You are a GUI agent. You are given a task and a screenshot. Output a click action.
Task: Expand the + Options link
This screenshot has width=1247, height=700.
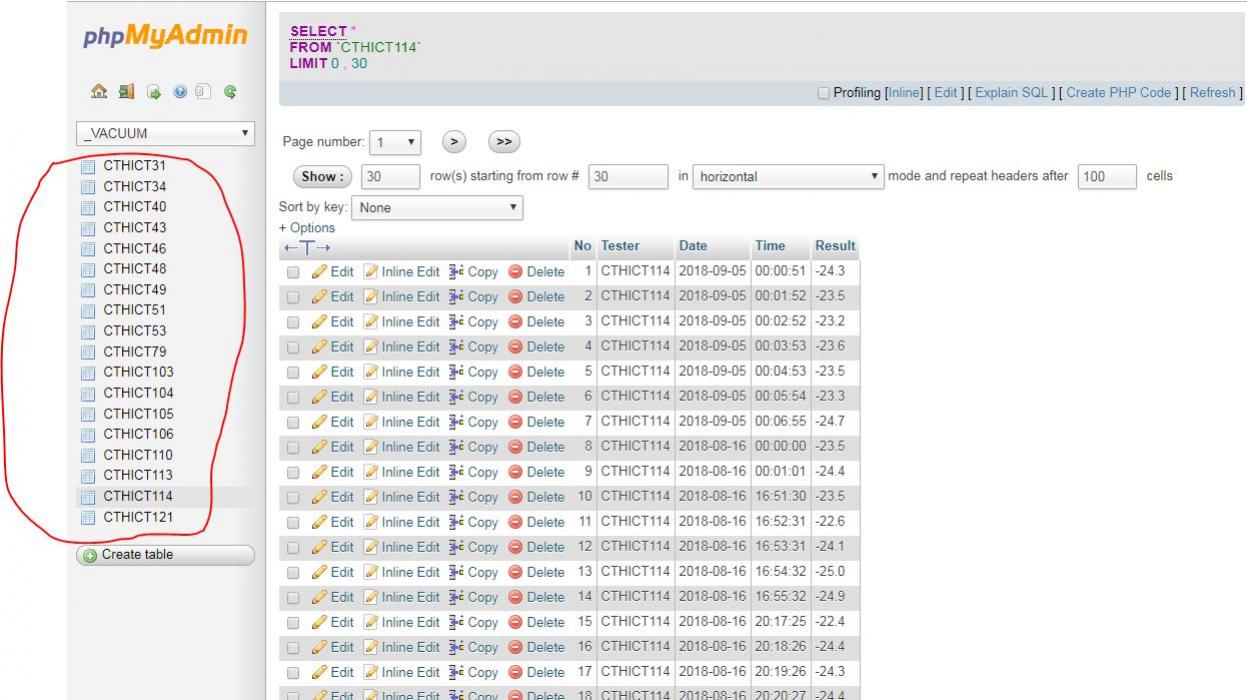[x=307, y=228]
